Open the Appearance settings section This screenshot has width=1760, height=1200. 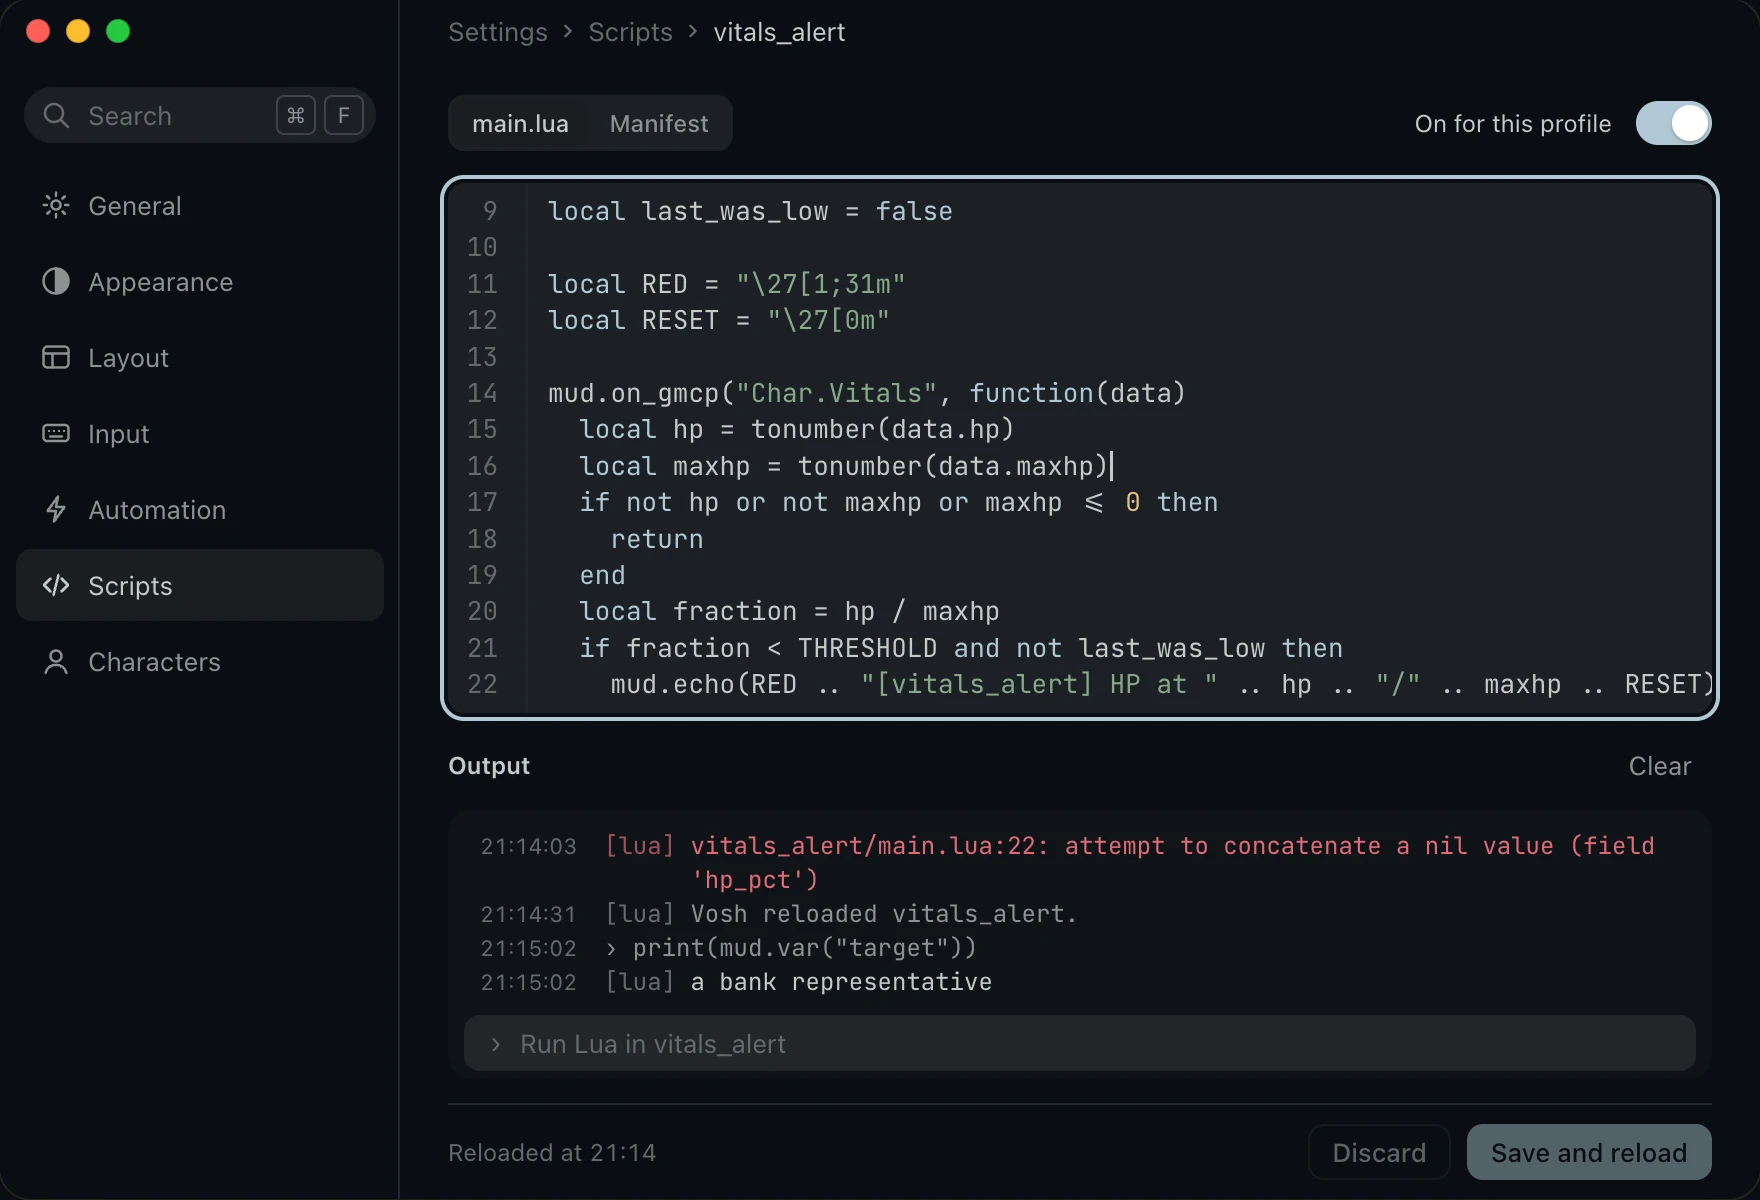(200, 282)
